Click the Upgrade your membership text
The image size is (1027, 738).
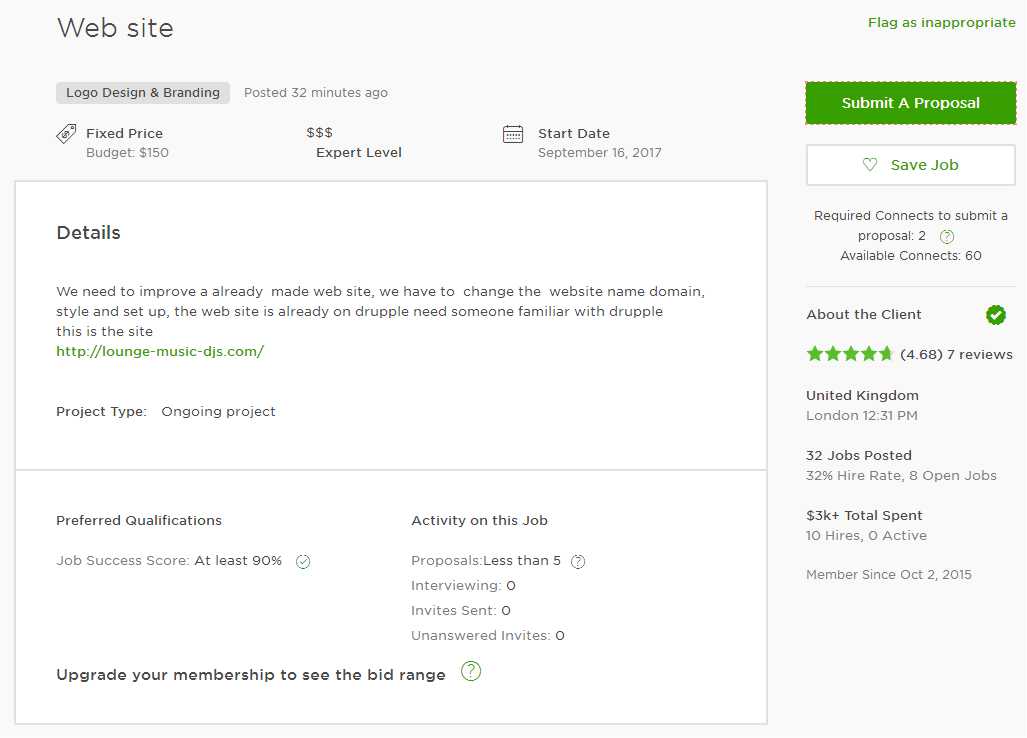pyautogui.click(x=251, y=675)
